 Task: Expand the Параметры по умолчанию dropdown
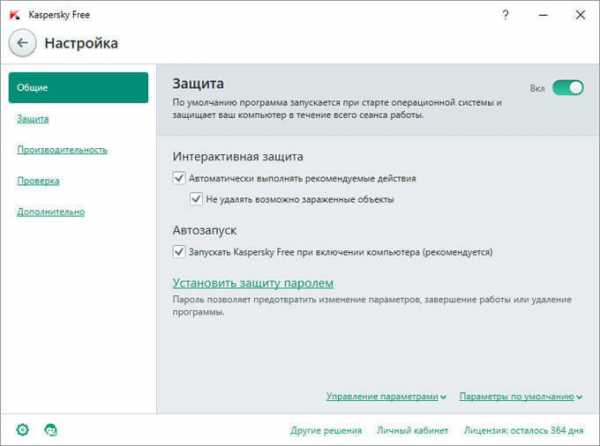point(521,396)
